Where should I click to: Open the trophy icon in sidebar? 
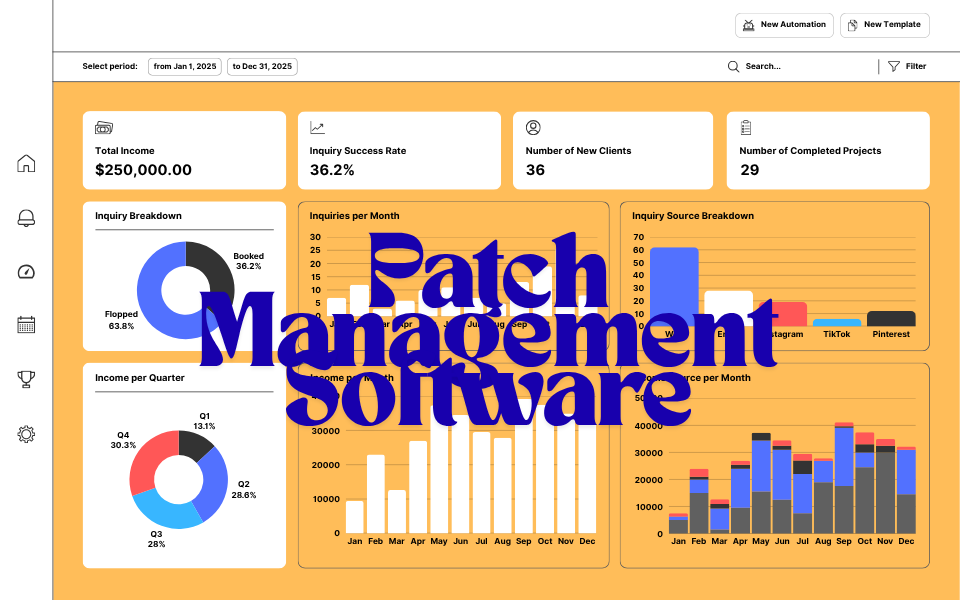(26, 379)
